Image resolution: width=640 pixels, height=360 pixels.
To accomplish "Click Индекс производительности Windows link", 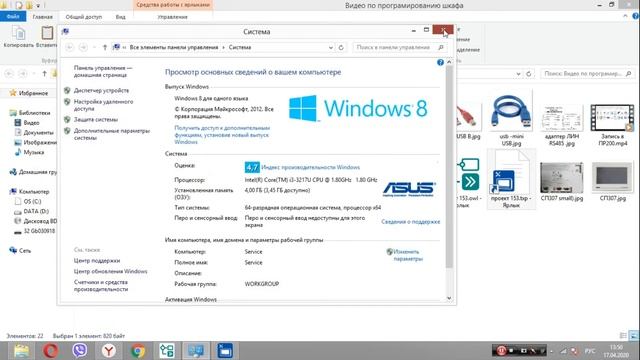I will pos(311,167).
